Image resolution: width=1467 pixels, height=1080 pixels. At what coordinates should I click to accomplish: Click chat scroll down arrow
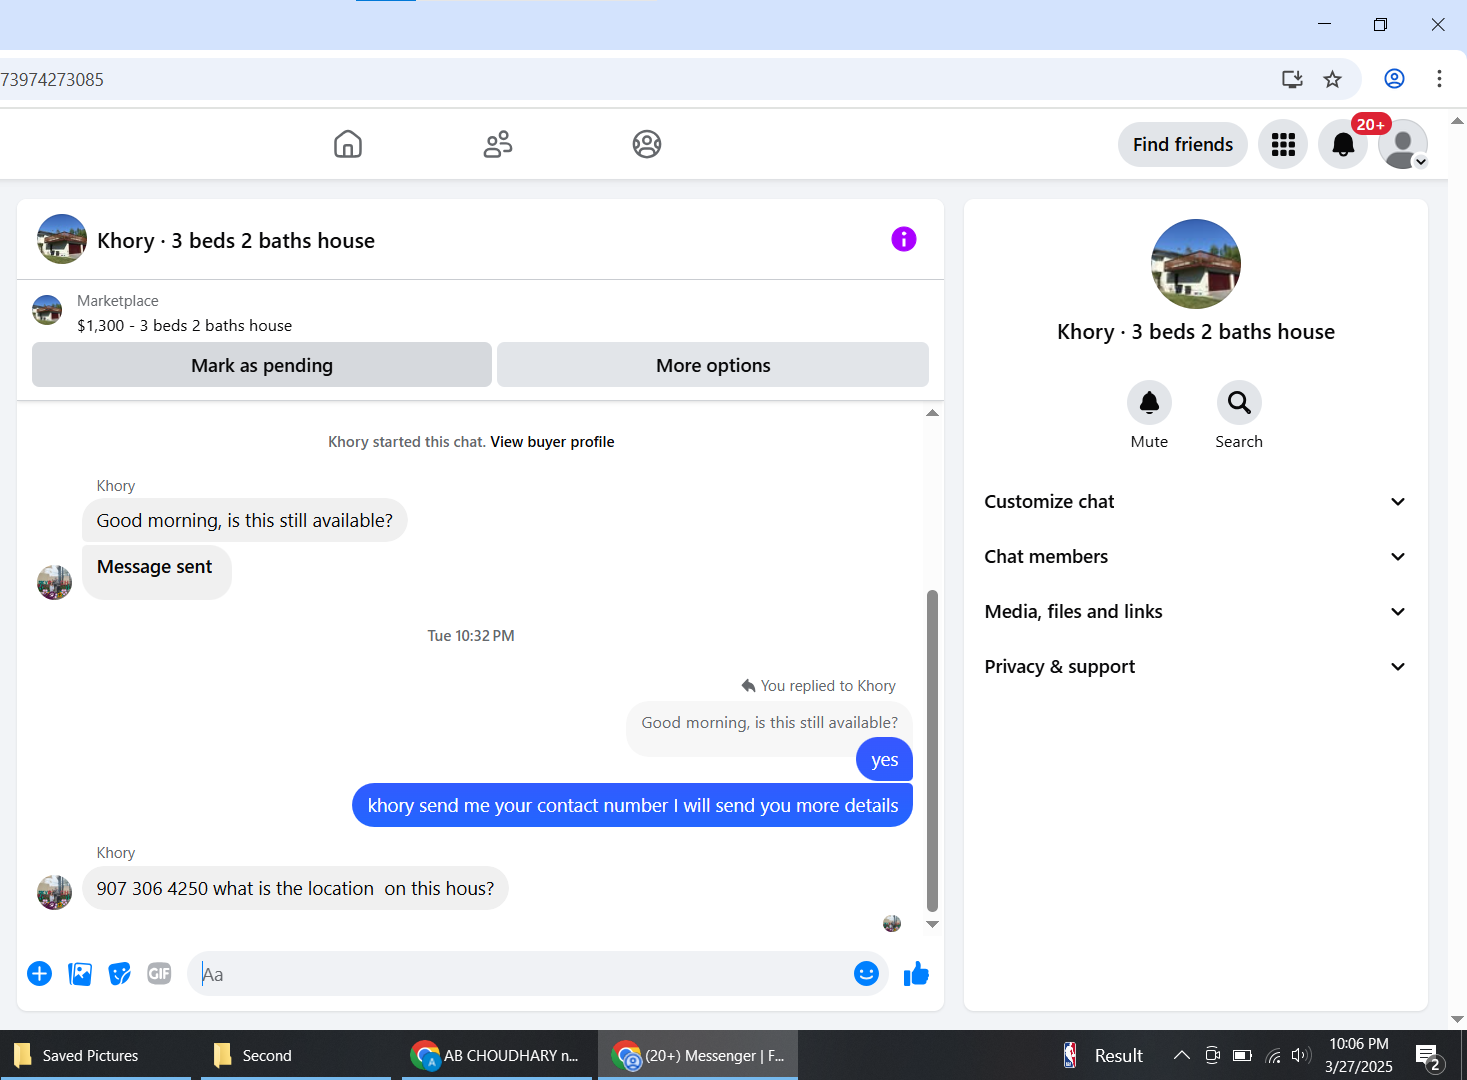tap(932, 924)
